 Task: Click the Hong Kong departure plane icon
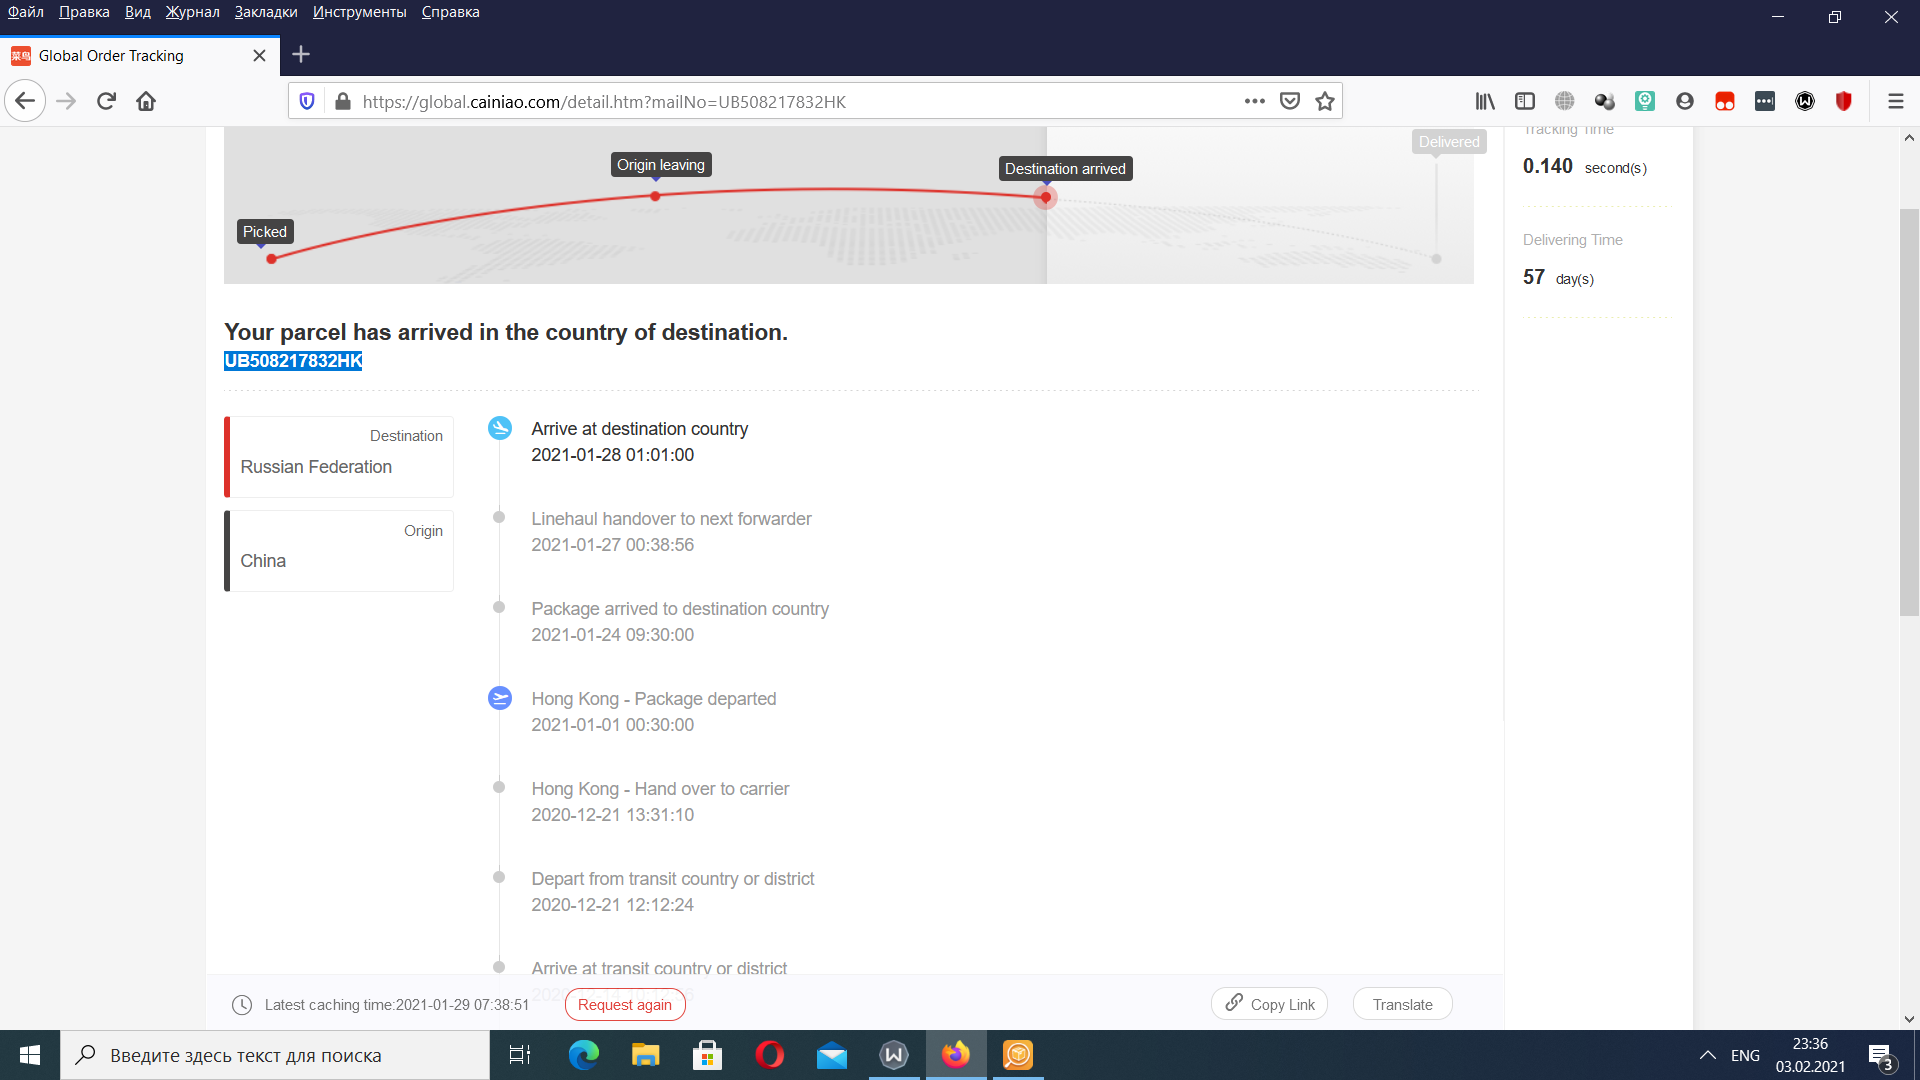pos(500,698)
